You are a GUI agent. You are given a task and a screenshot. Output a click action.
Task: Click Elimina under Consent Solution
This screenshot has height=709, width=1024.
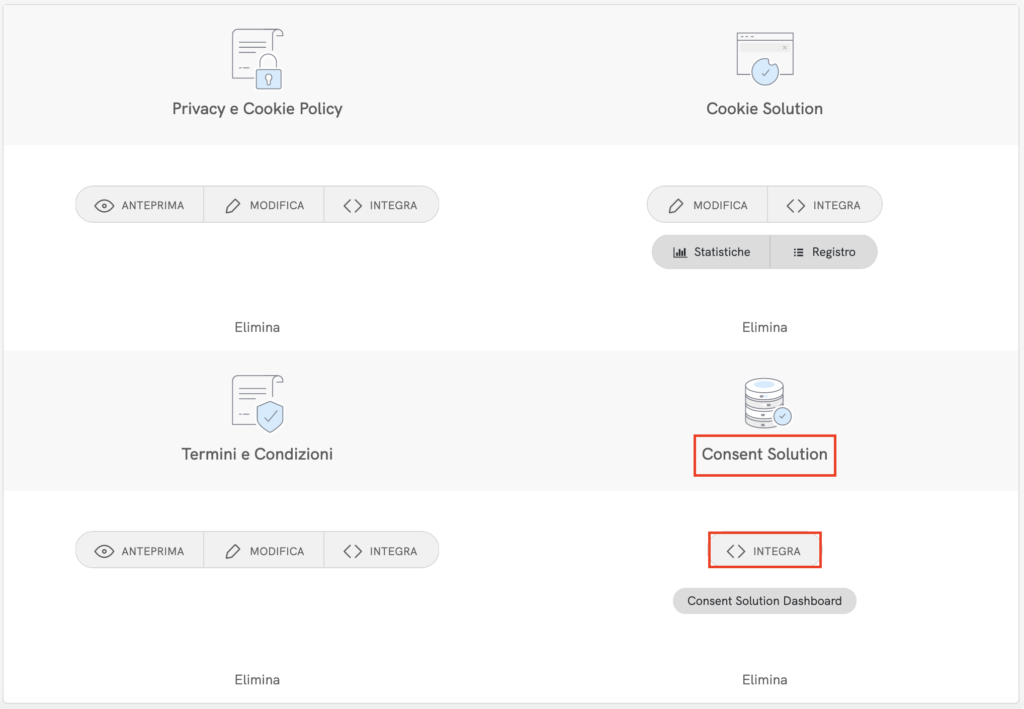tap(764, 680)
